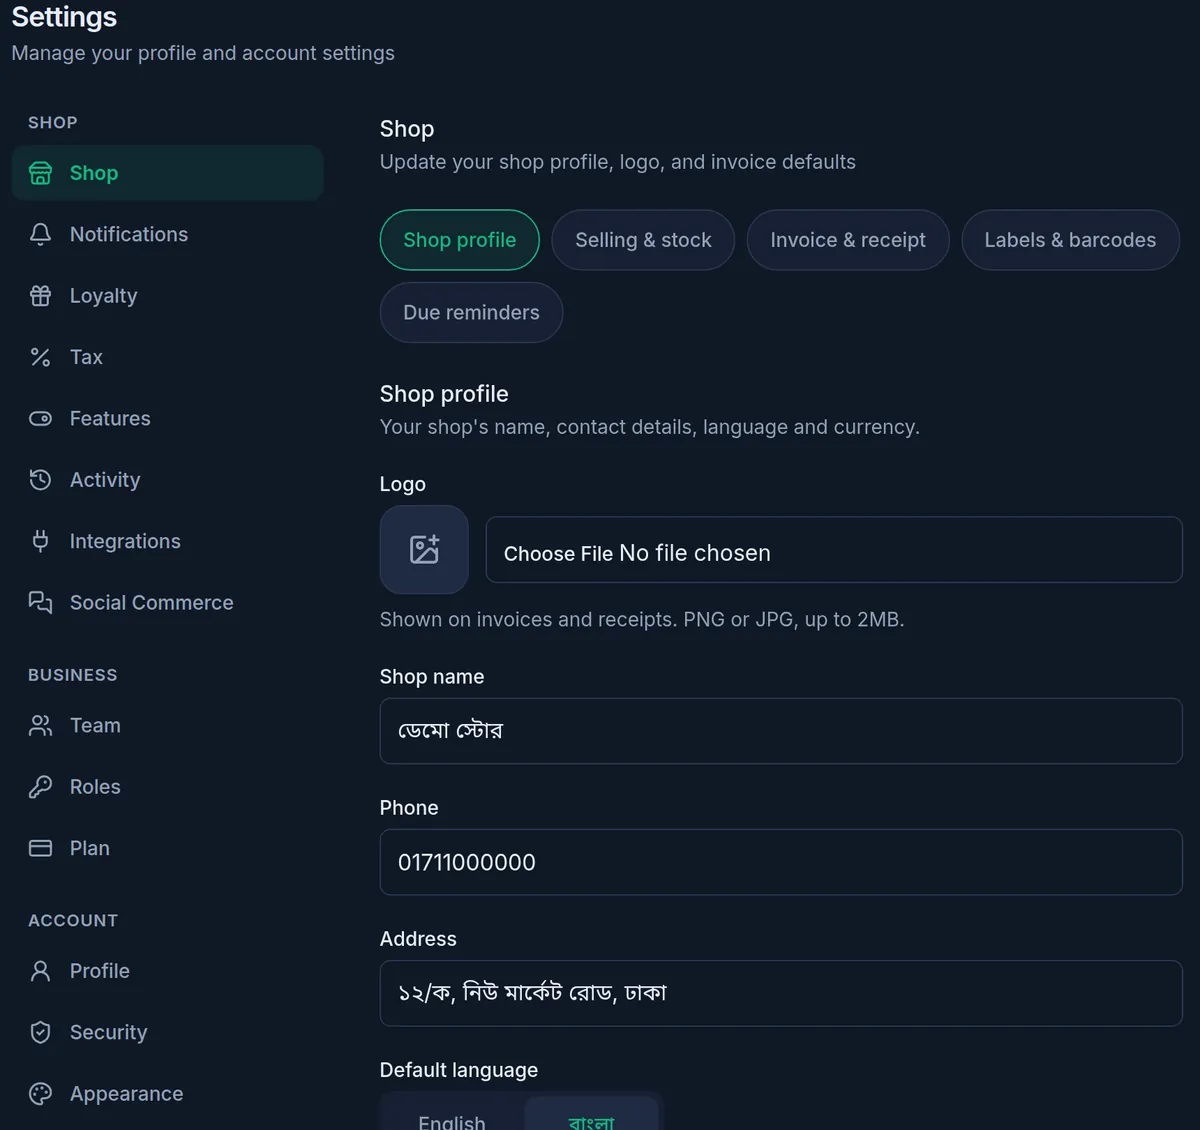Open Social Commerce settings
This screenshot has width=1200, height=1130.
coord(167,603)
